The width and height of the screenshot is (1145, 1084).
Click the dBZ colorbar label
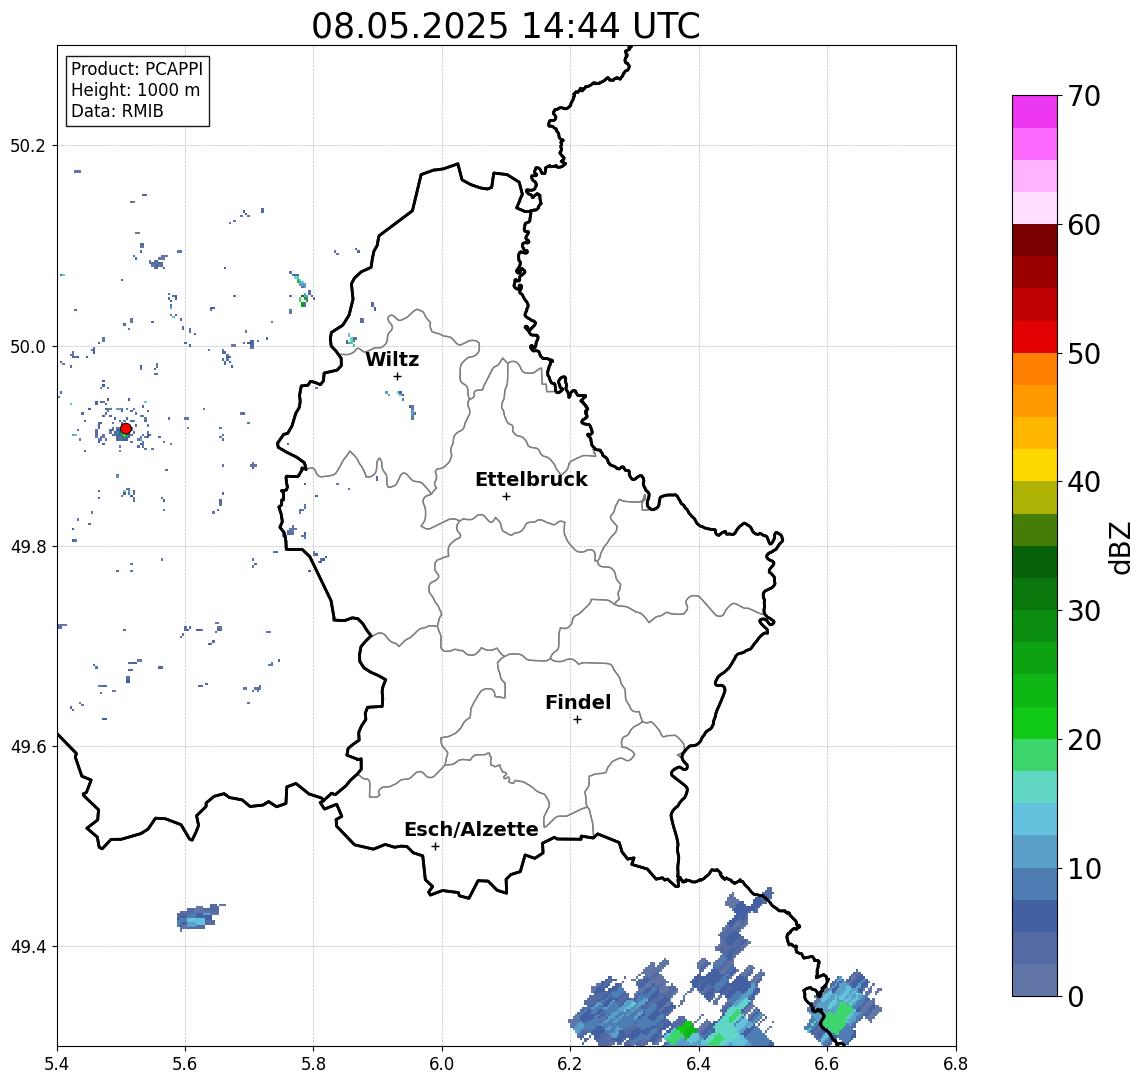(x=1119, y=546)
